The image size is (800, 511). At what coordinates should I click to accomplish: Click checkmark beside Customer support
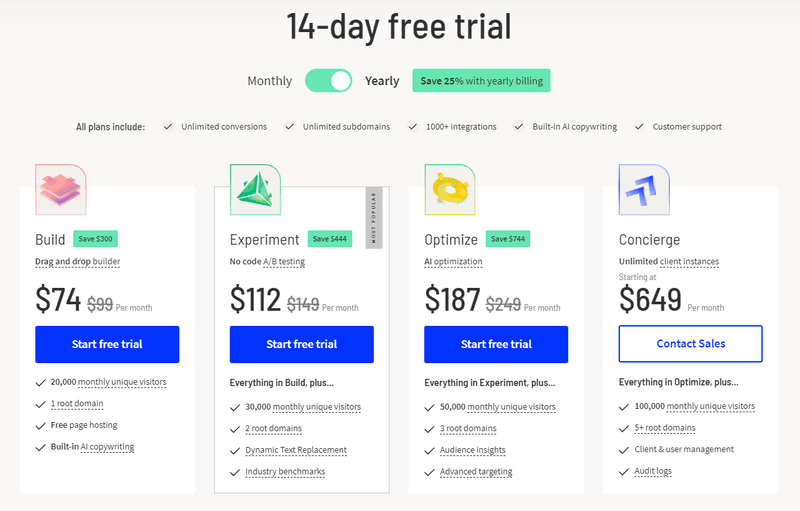(639, 127)
